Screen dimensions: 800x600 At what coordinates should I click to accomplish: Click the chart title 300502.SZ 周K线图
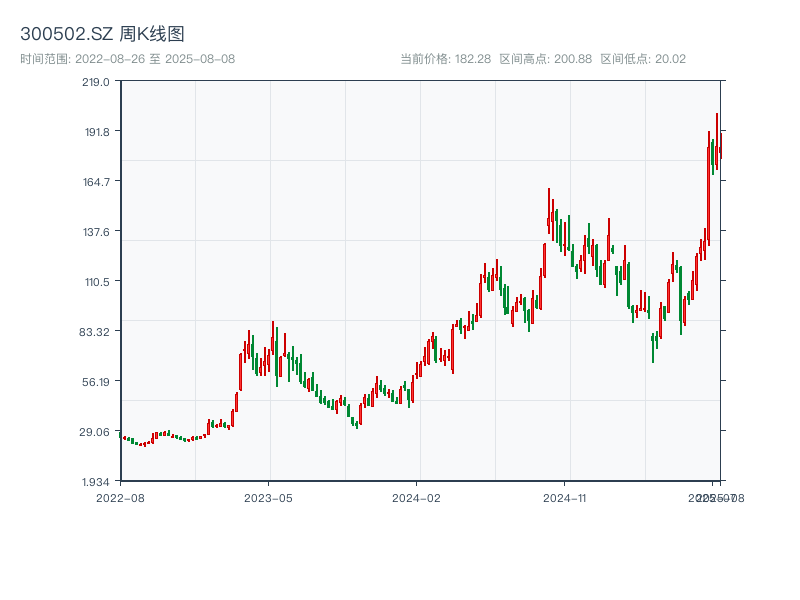point(102,35)
